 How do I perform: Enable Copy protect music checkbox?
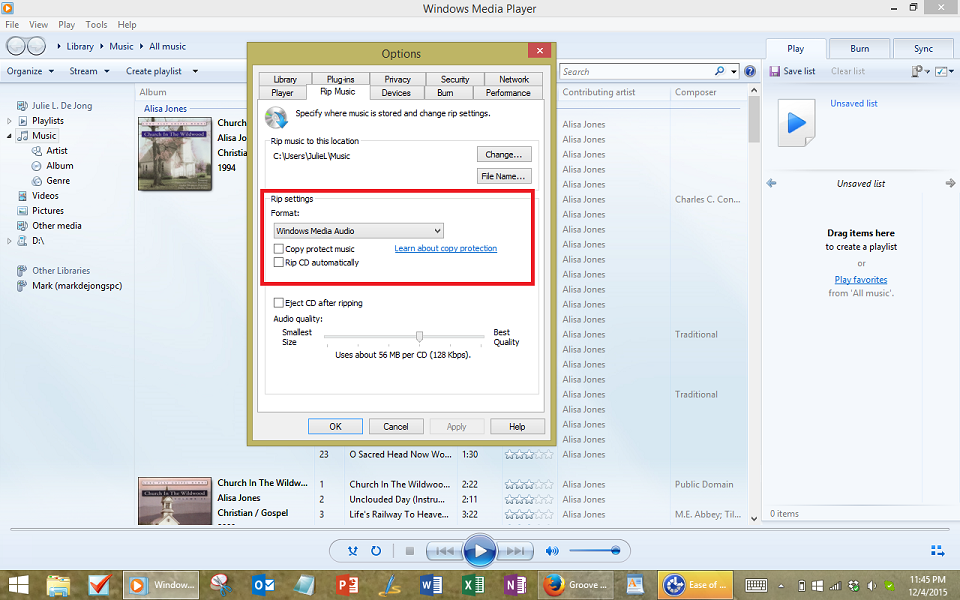[279, 249]
